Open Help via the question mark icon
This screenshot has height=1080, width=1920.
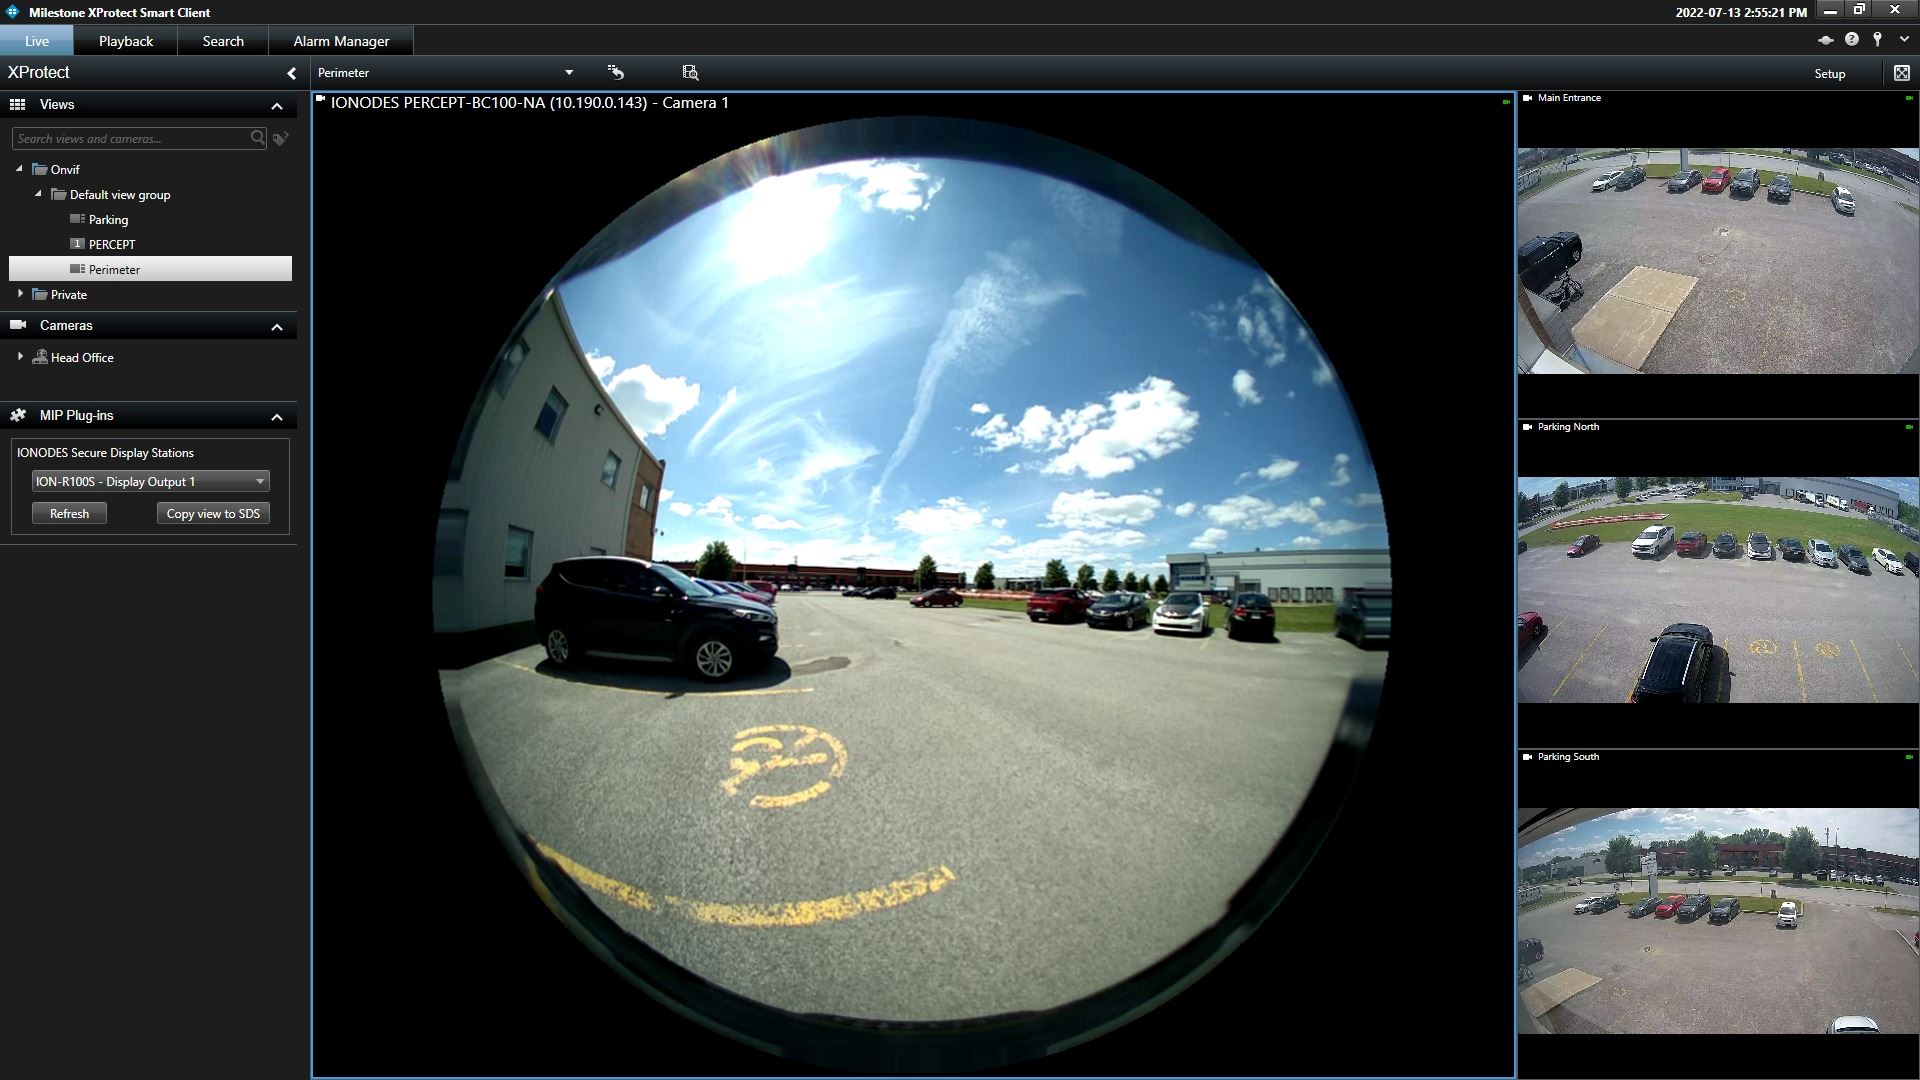[x=1852, y=40]
